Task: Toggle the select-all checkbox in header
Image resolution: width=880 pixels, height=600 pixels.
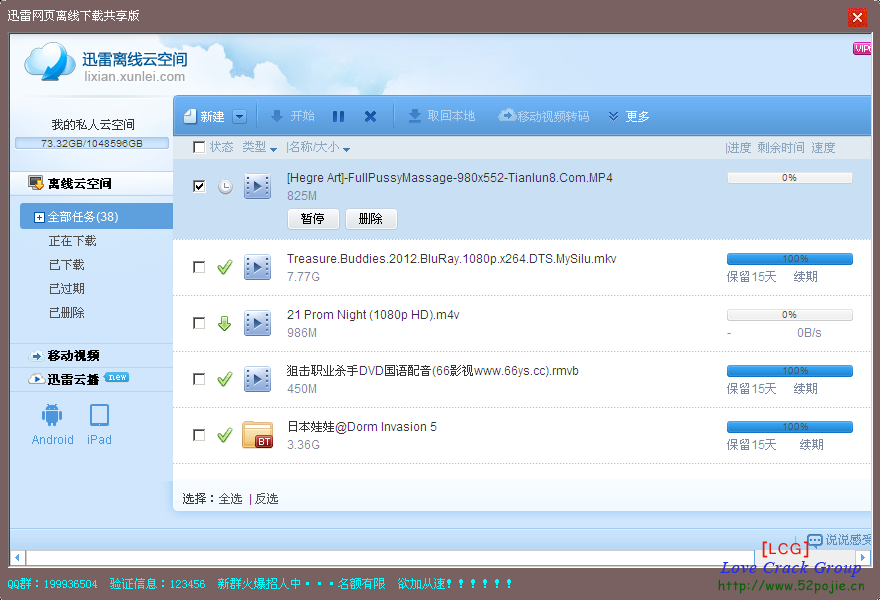Action: 199,147
